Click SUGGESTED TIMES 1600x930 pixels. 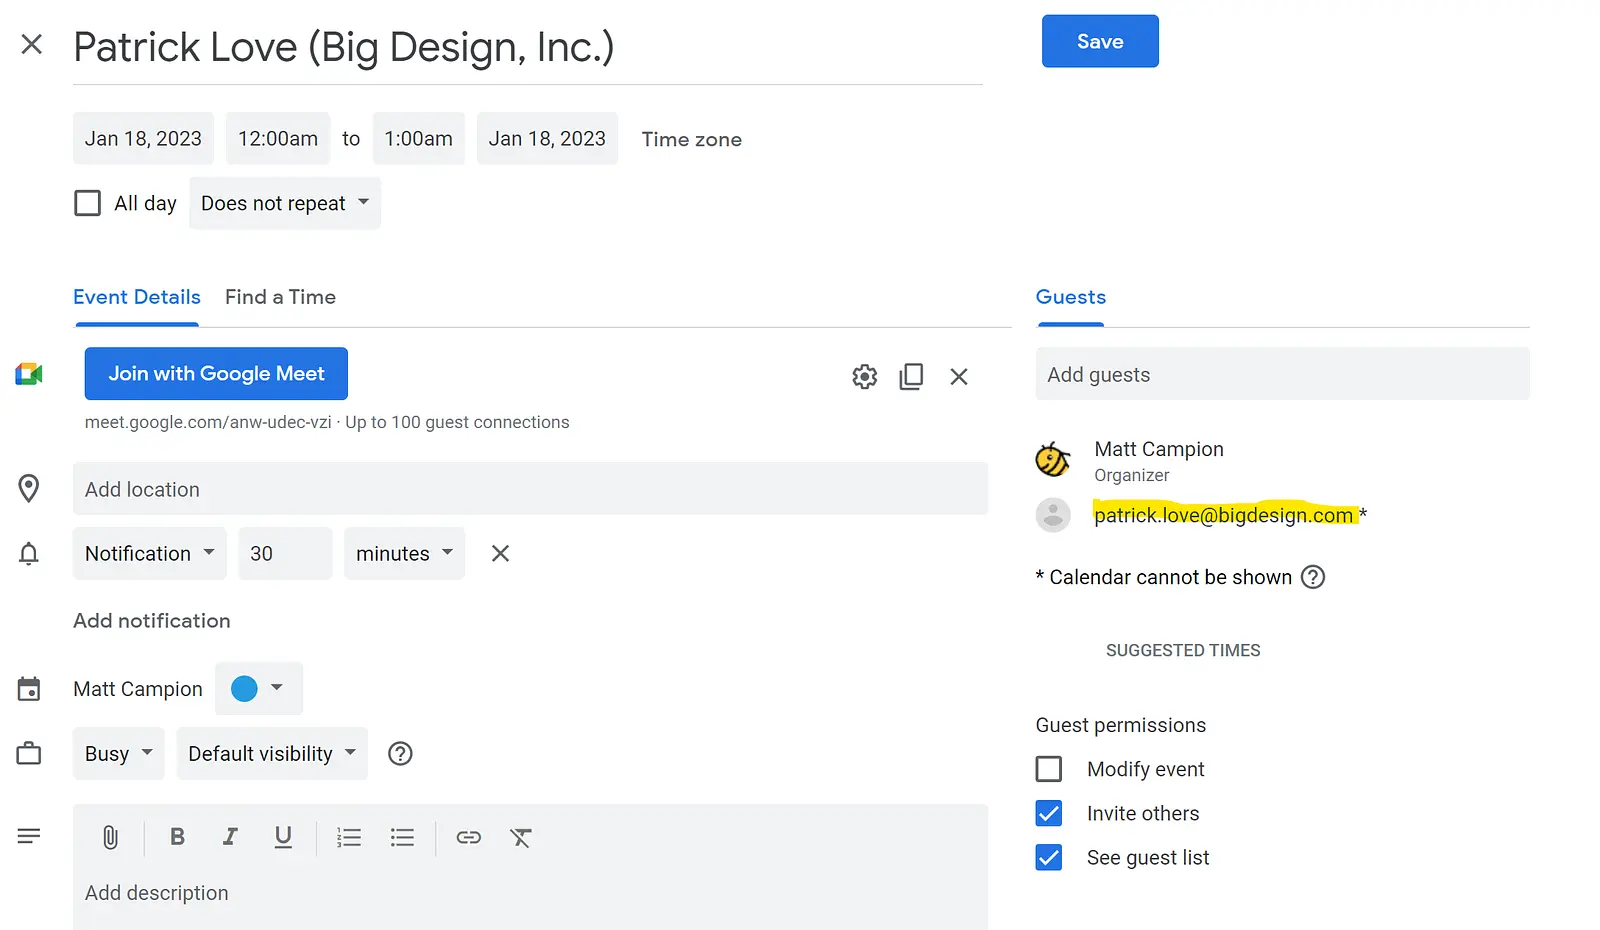[1183, 650]
